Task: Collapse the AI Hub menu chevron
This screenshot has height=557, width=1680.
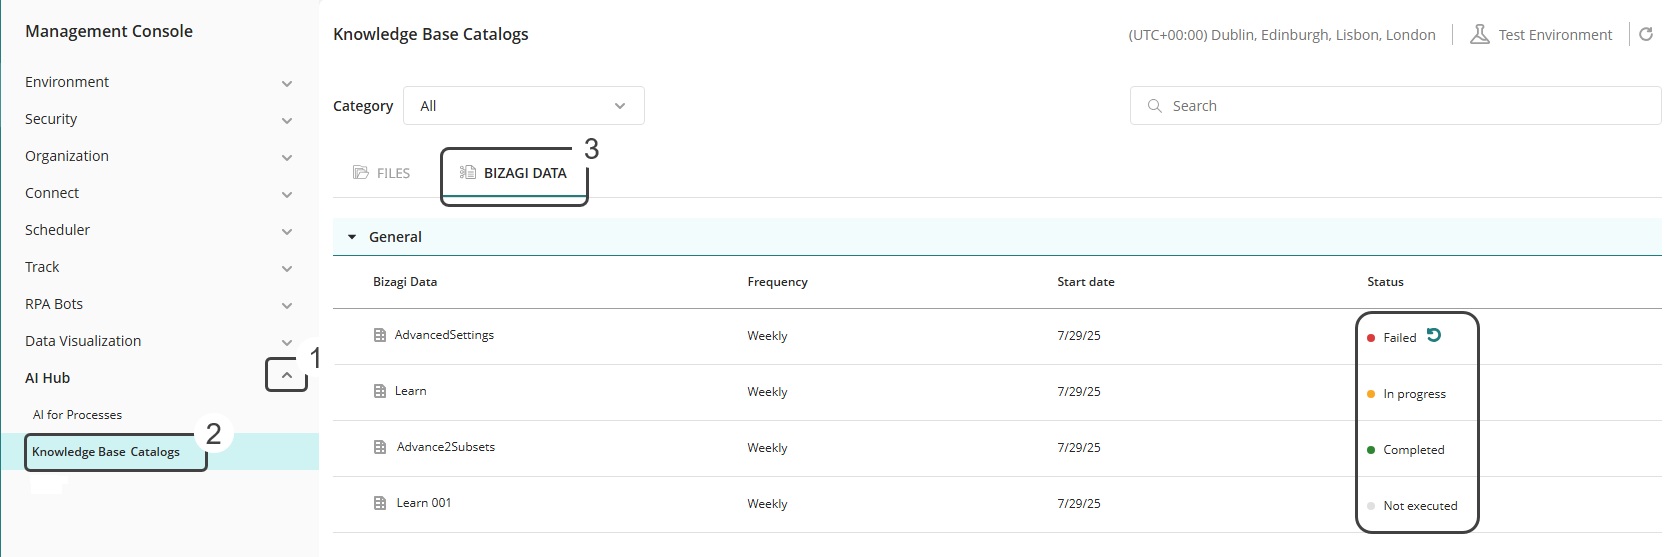Action: pyautogui.click(x=287, y=376)
